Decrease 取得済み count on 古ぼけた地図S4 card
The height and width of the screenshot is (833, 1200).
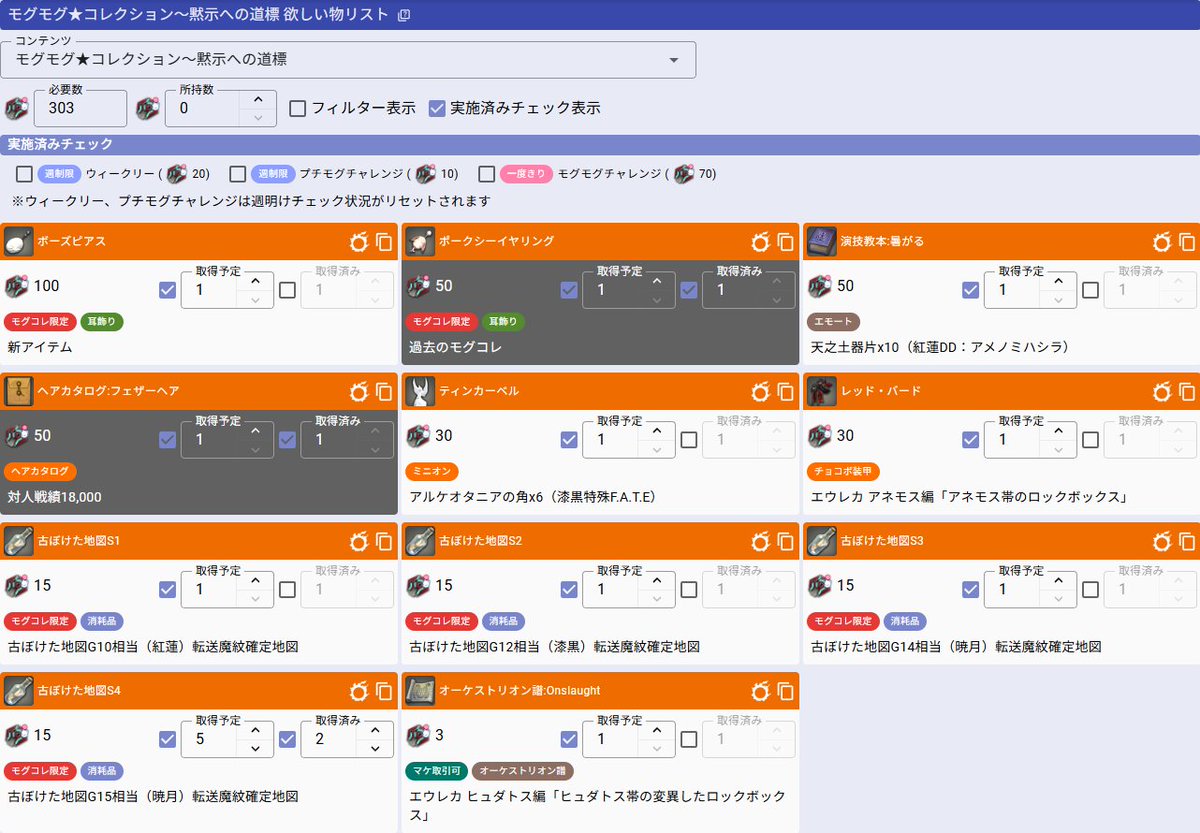point(375,749)
